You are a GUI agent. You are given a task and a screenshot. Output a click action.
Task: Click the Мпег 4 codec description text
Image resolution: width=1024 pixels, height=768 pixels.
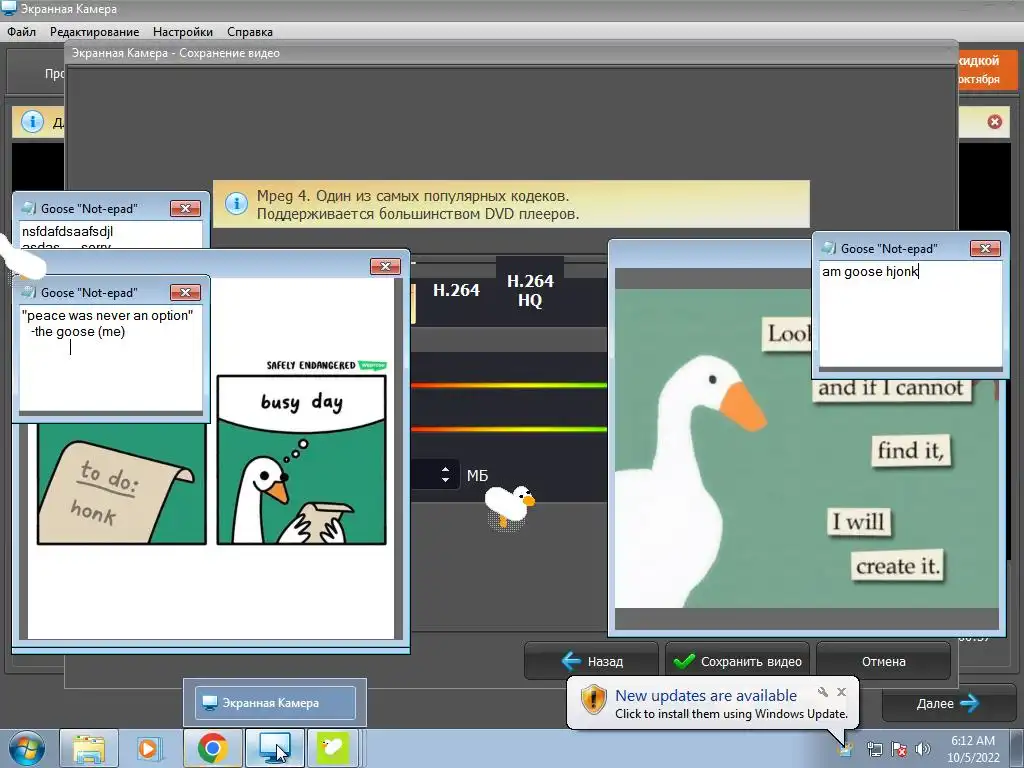(417, 204)
